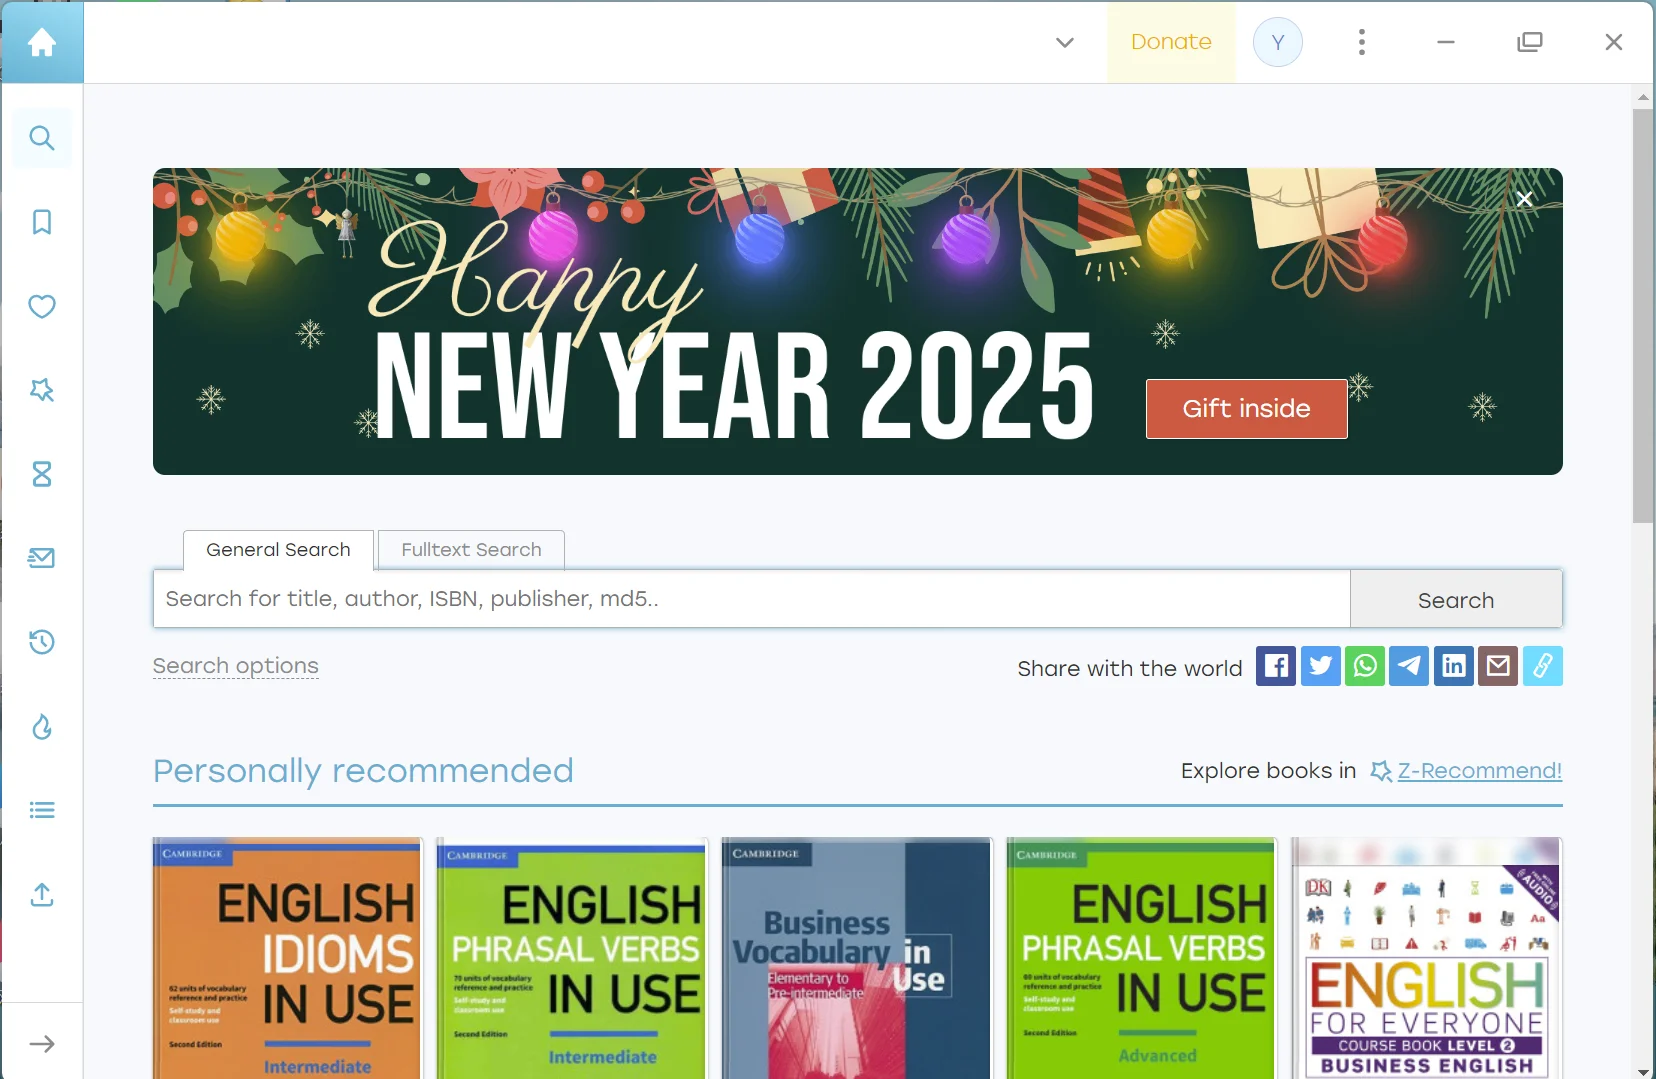The width and height of the screenshot is (1656, 1079).
Task: Click the Gift inside button
Action: [1246, 408]
